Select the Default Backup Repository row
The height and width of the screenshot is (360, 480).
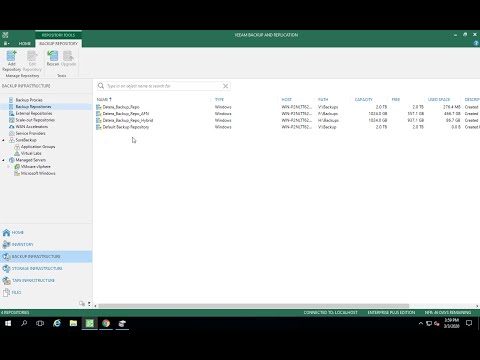(288, 127)
